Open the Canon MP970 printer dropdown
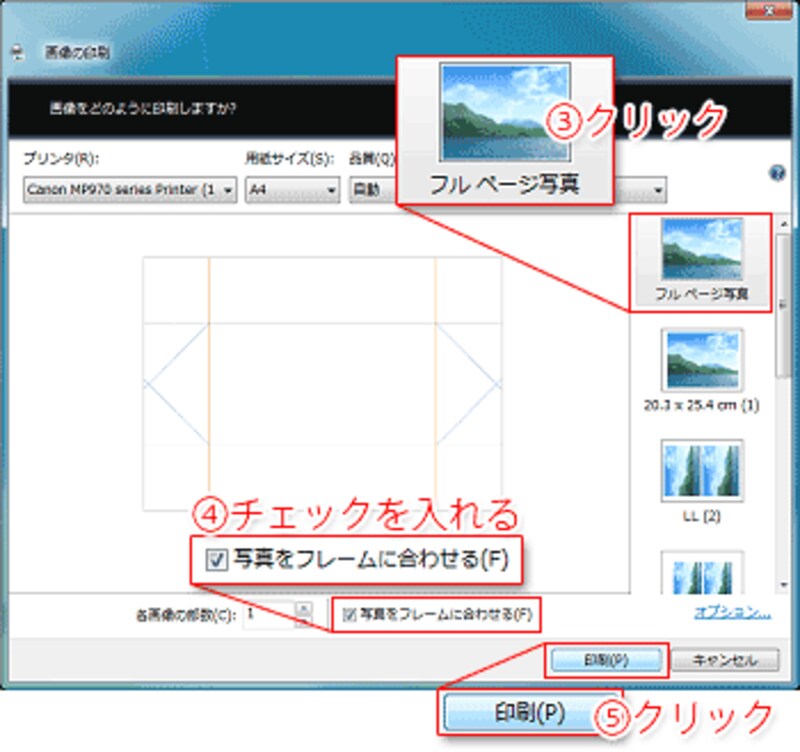Screen dimensions: 800x752 (130, 190)
